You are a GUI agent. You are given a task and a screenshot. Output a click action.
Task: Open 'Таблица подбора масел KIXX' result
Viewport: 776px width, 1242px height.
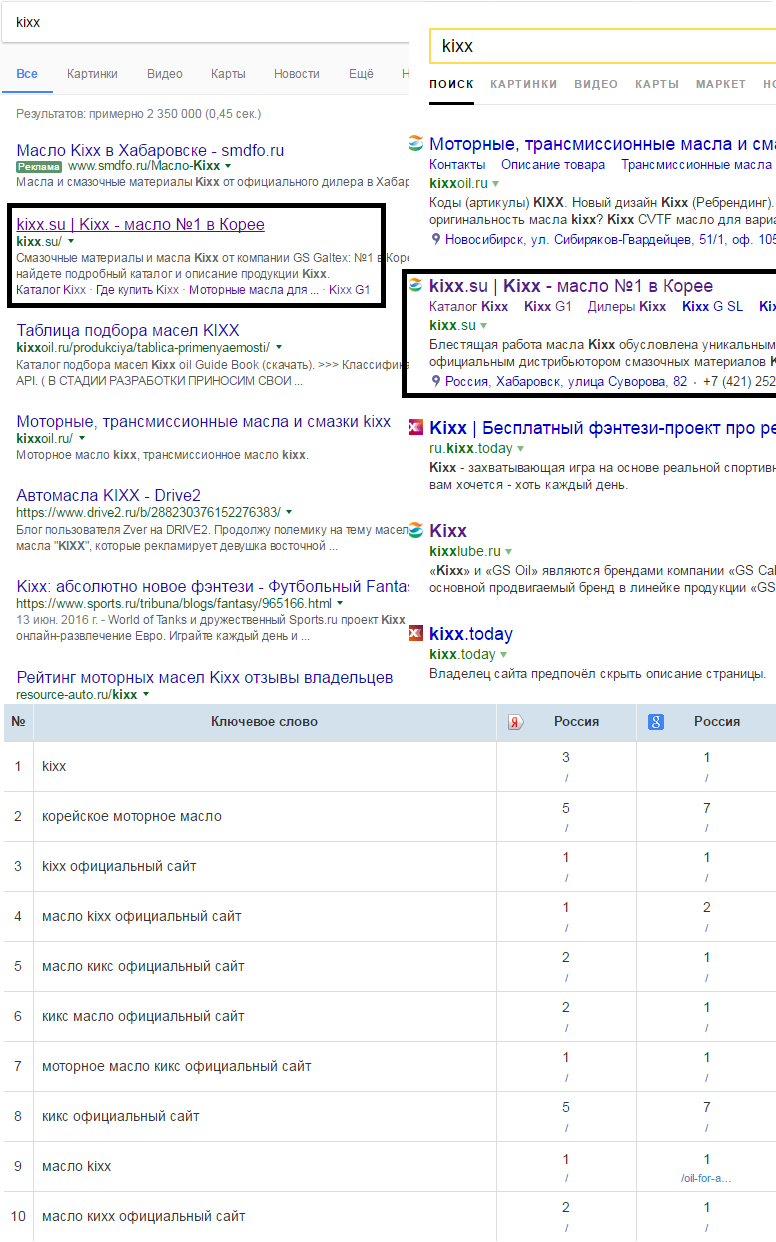click(128, 330)
